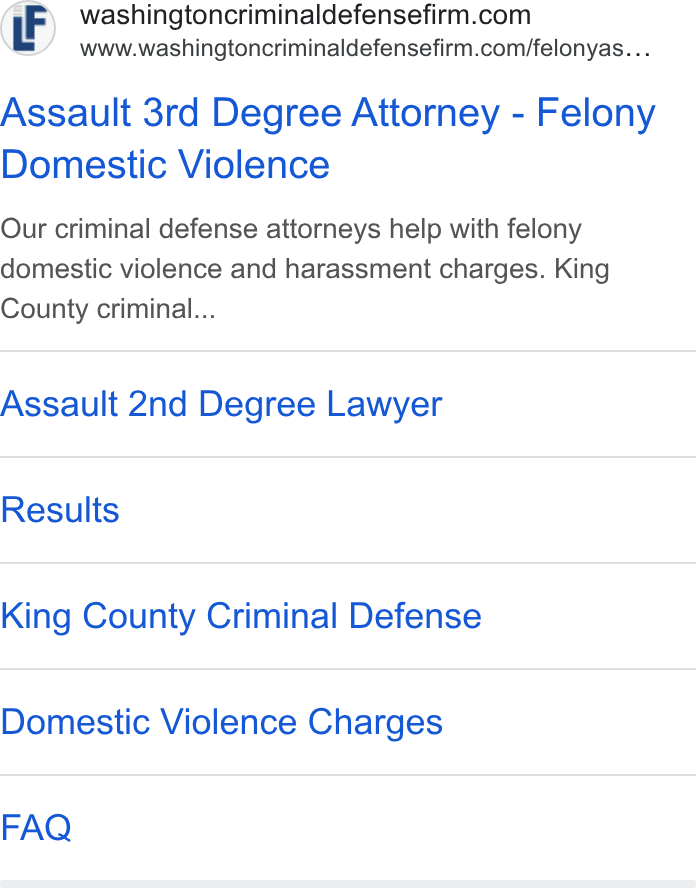Viewport: 696px width, 888px height.
Task: Select the empty row area beside FAQ
Action: (384, 827)
